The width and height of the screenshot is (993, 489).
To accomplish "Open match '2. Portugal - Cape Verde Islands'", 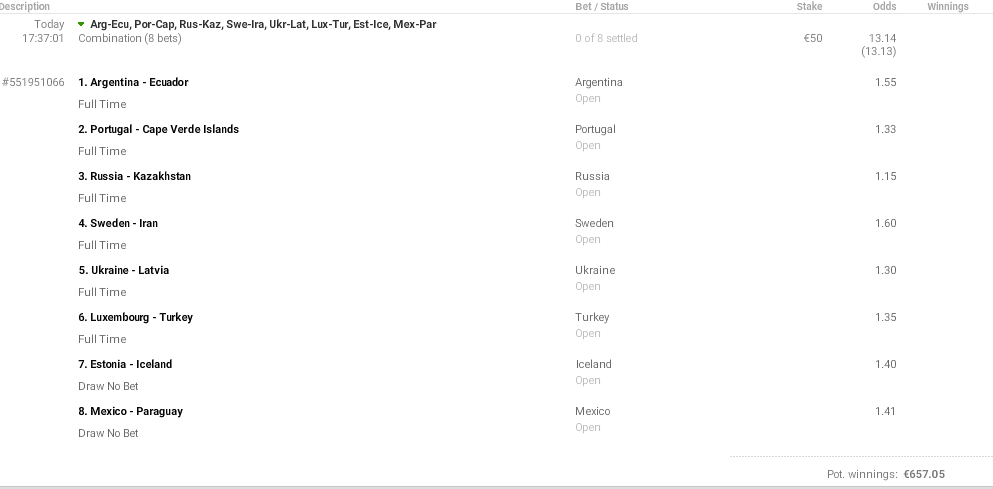I will (x=158, y=129).
